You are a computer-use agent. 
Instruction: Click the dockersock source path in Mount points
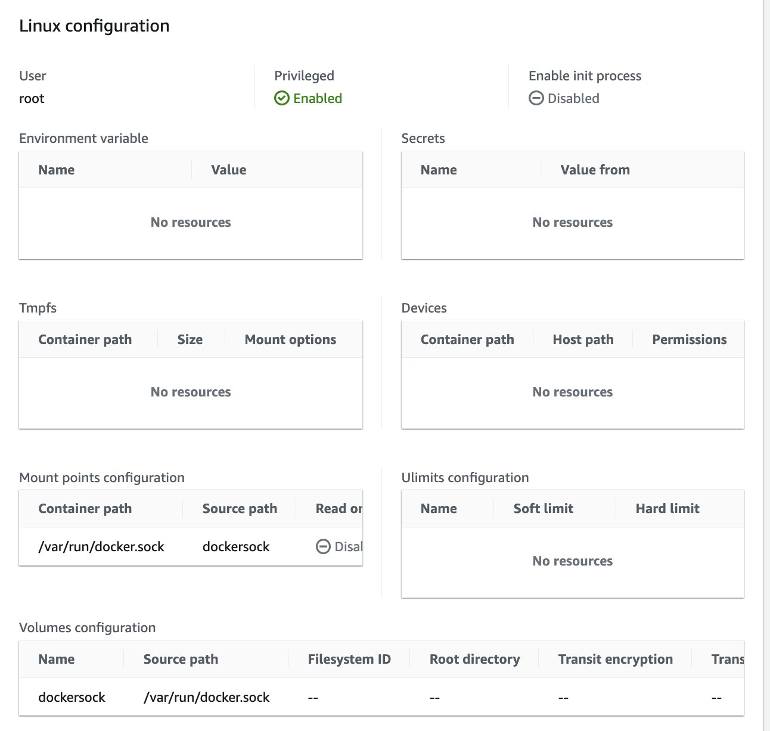coord(235,547)
